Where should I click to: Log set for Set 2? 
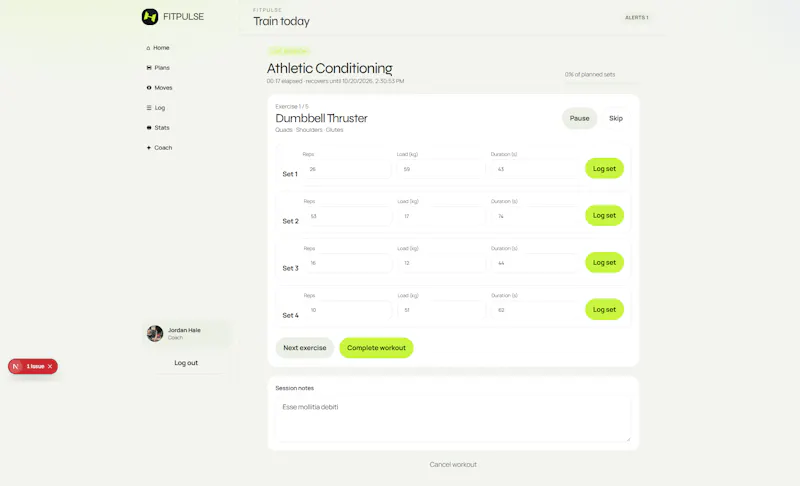604,215
